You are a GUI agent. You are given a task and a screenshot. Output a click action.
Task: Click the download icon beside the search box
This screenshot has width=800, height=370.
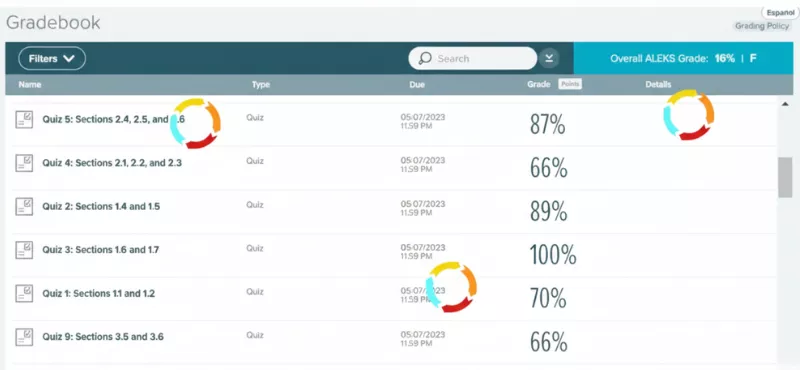tap(549, 58)
